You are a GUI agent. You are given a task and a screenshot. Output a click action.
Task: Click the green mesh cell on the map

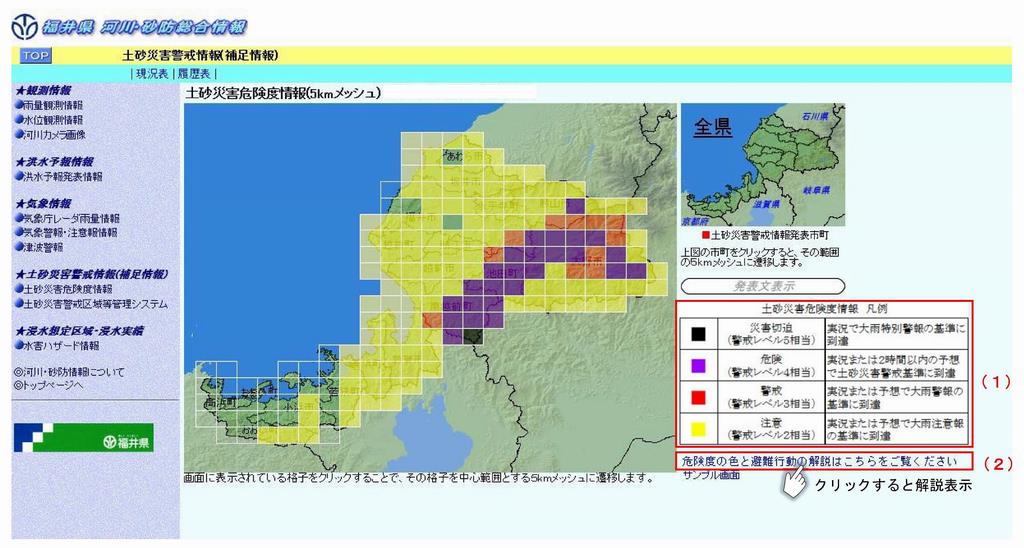[x=452, y=221]
